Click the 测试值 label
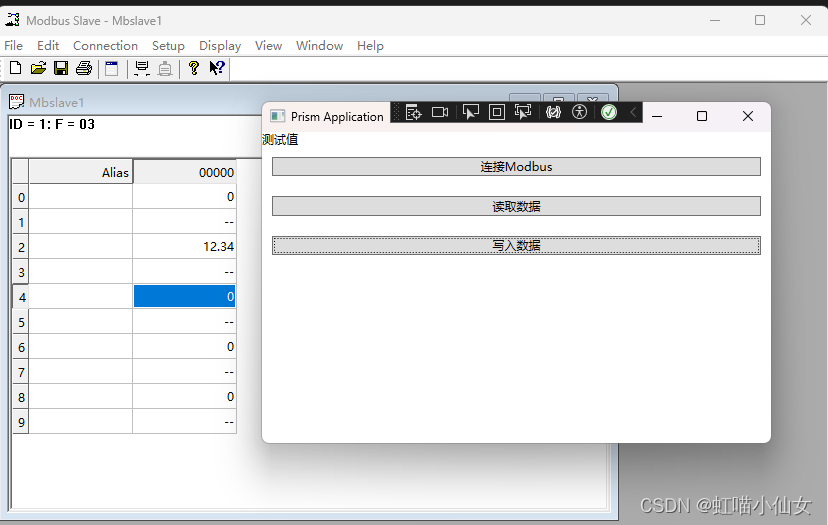This screenshot has width=828, height=525. 280,139
